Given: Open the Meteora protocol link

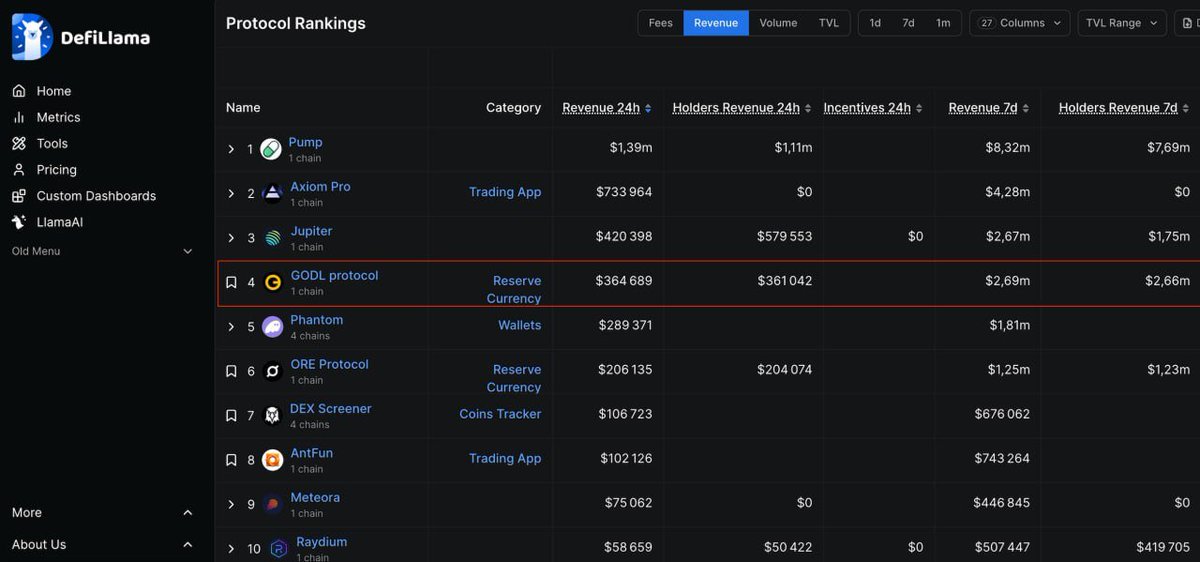Looking at the screenshot, I should (315, 498).
